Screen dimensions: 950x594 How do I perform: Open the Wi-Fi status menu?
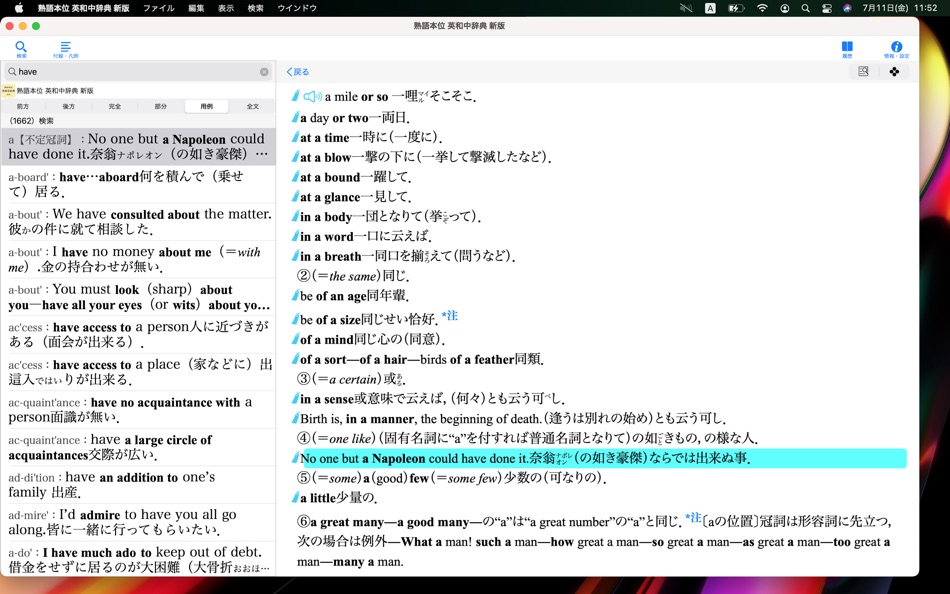tap(762, 8)
